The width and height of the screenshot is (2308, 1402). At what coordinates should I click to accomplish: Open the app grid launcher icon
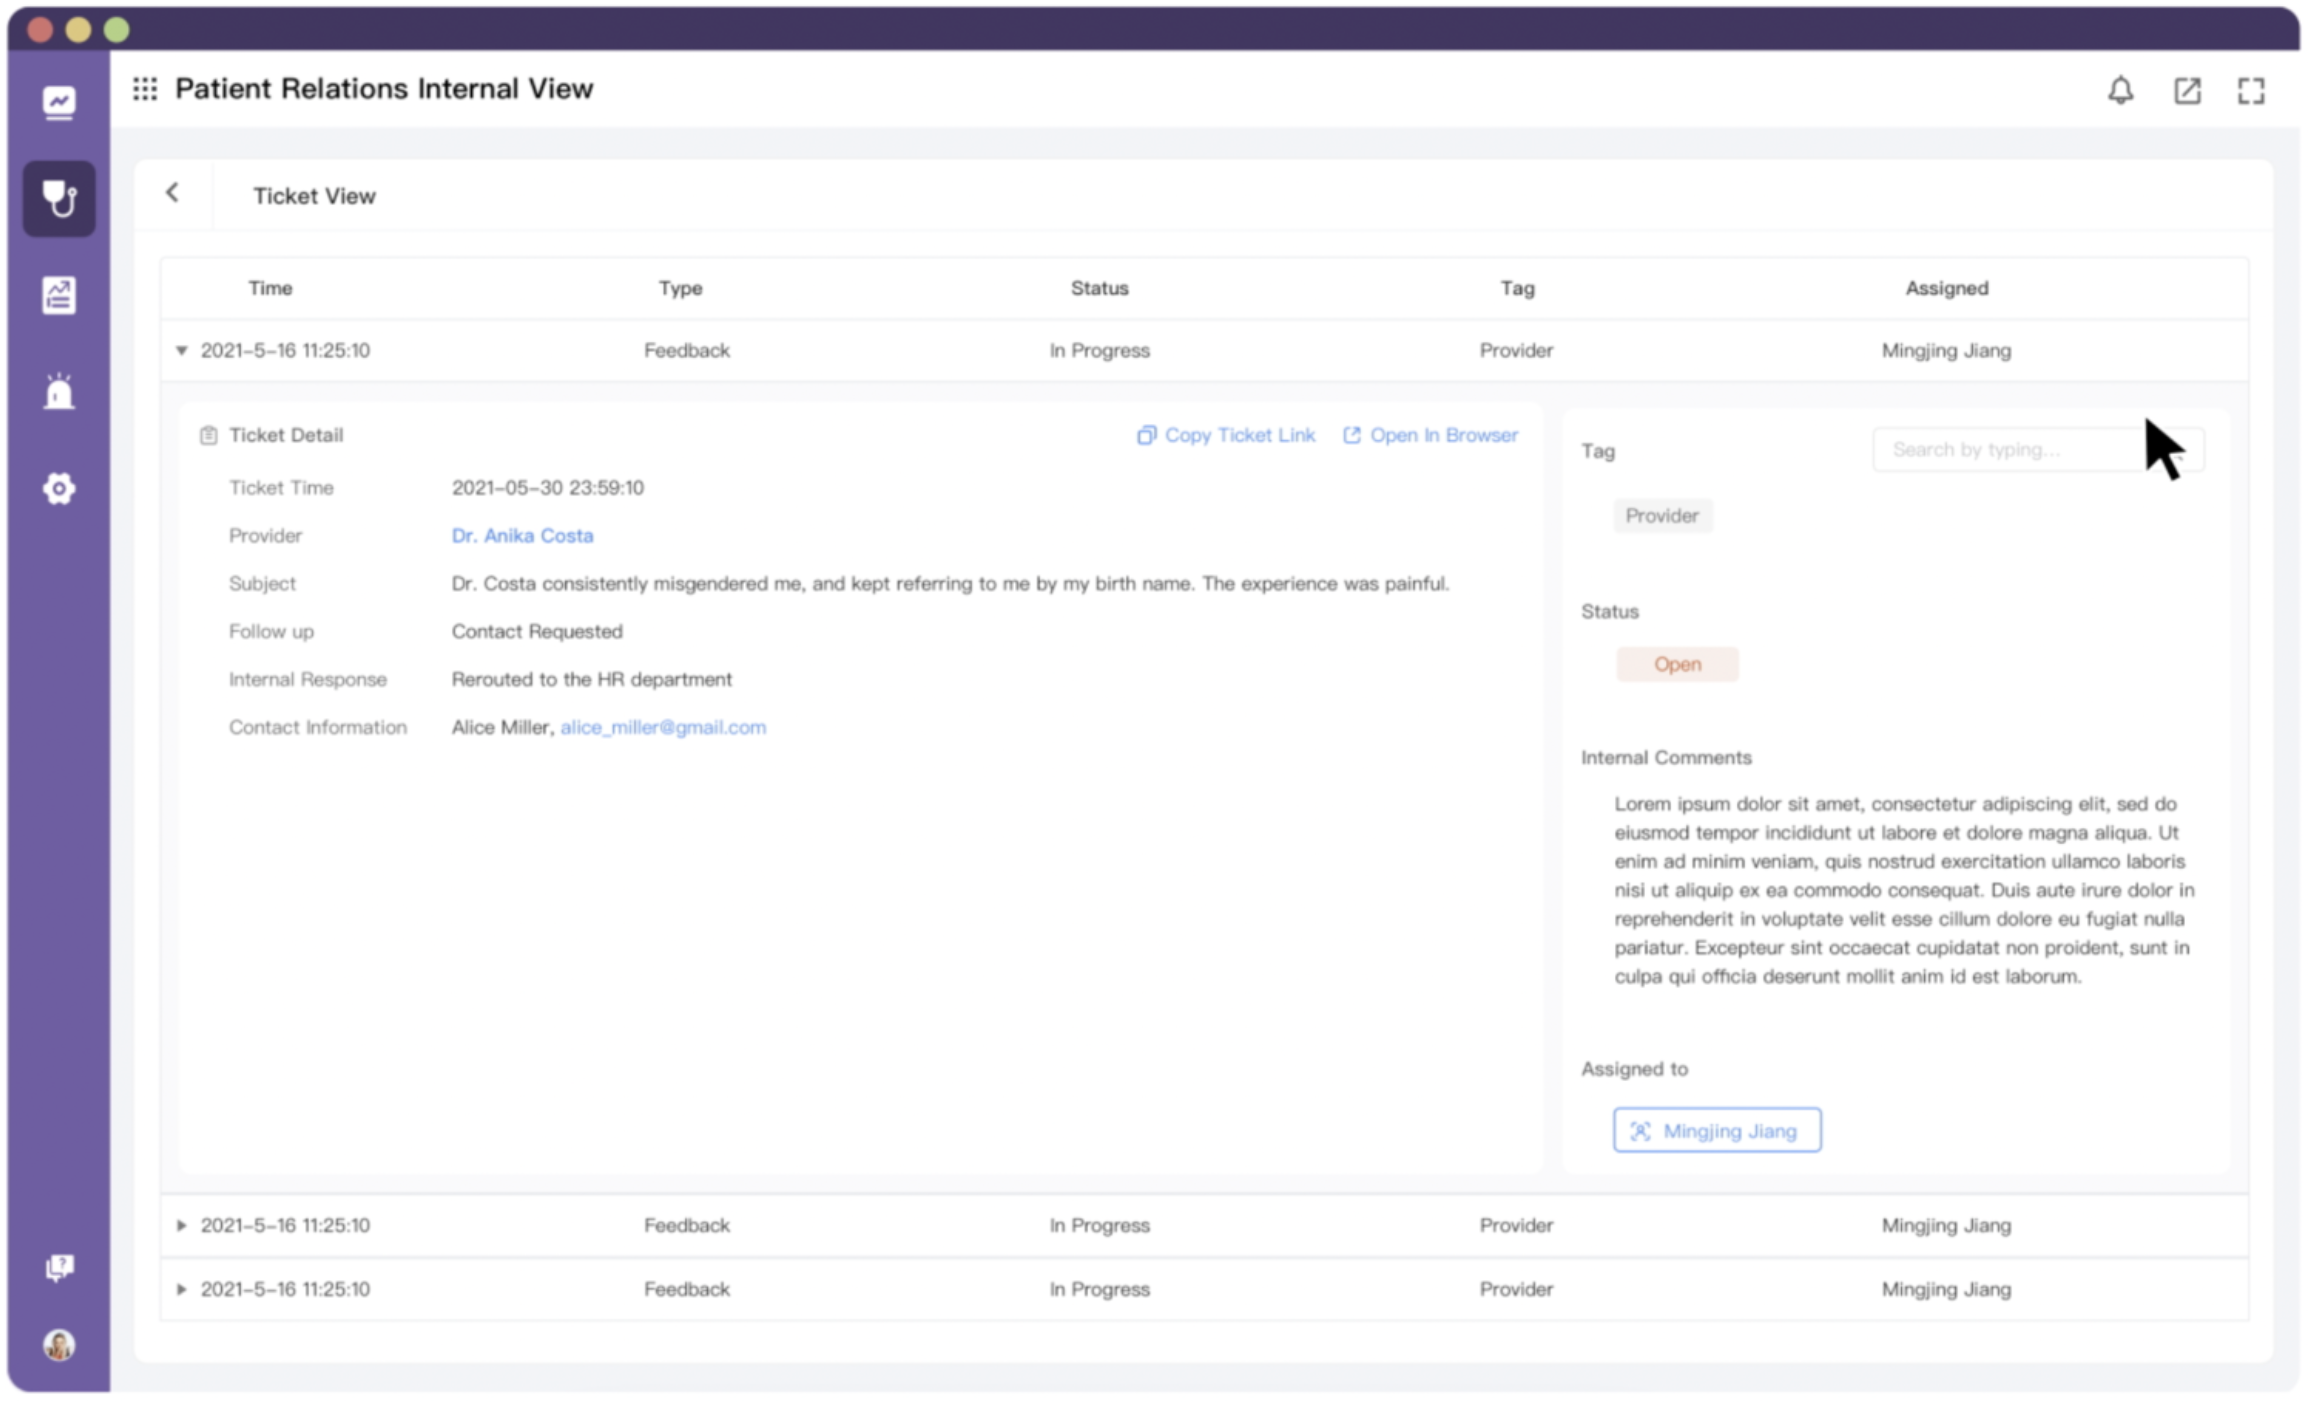click(x=145, y=89)
